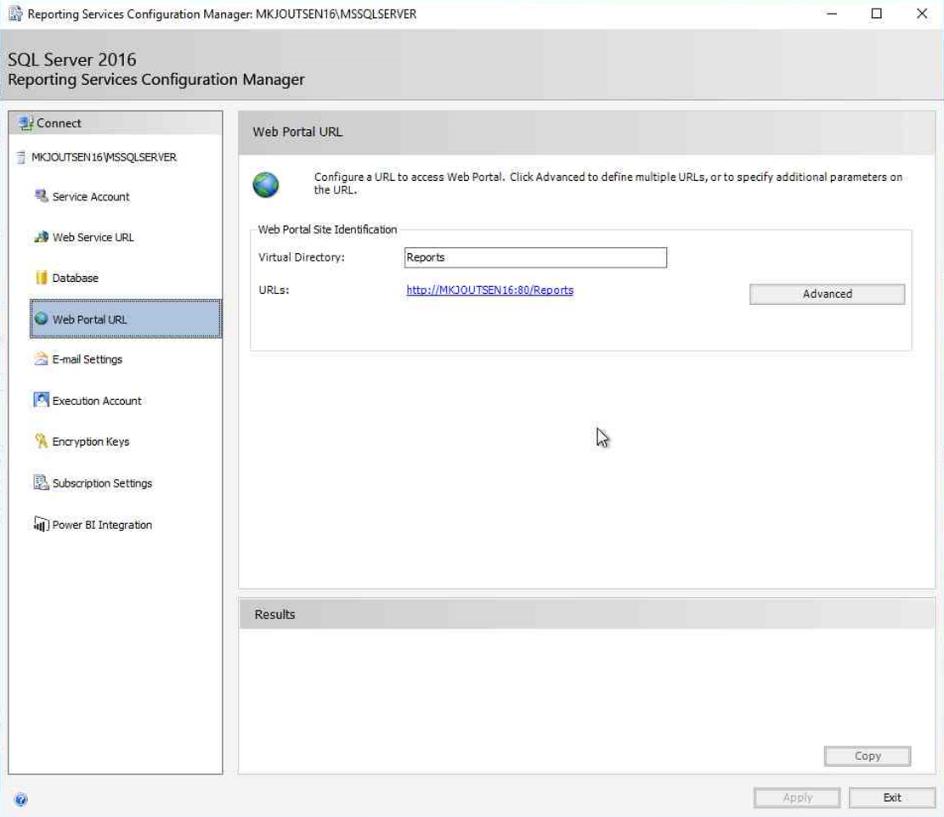The height and width of the screenshot is (817, 944).
Task: Open the Encryption Keys page
Action: coord(91,442)
